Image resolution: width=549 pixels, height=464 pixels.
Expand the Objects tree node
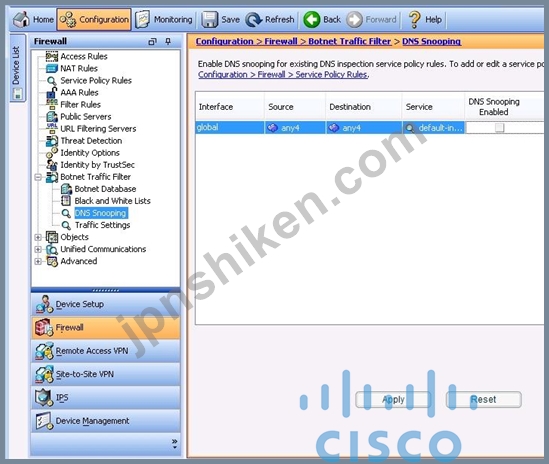38,237
